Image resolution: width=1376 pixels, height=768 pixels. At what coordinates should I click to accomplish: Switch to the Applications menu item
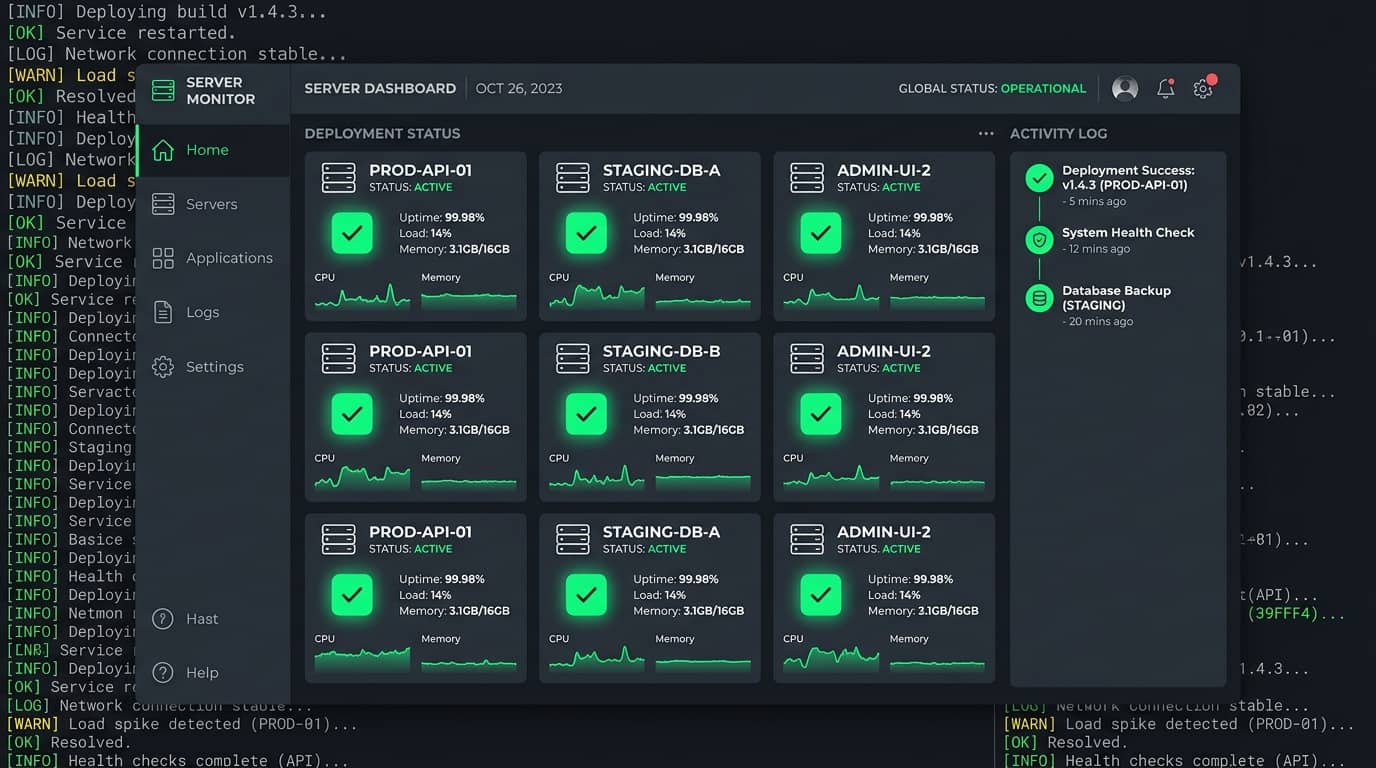[x=213, y=258]
